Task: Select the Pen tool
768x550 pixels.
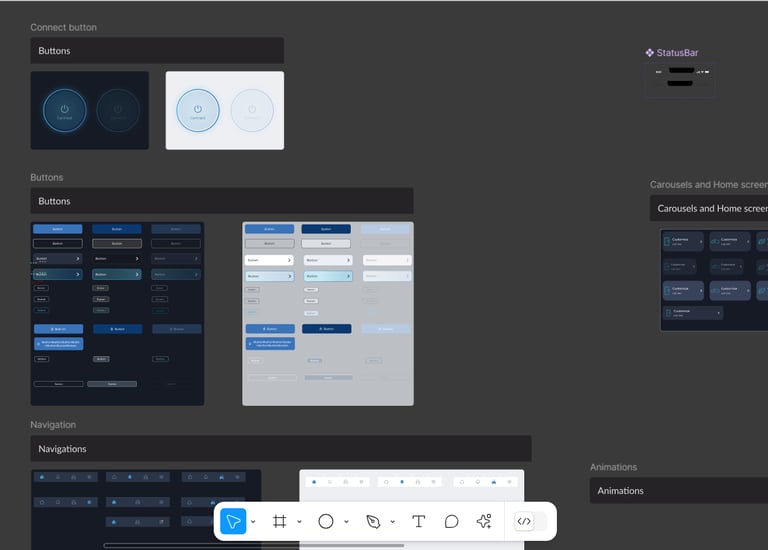Action: tap(373, 522)
